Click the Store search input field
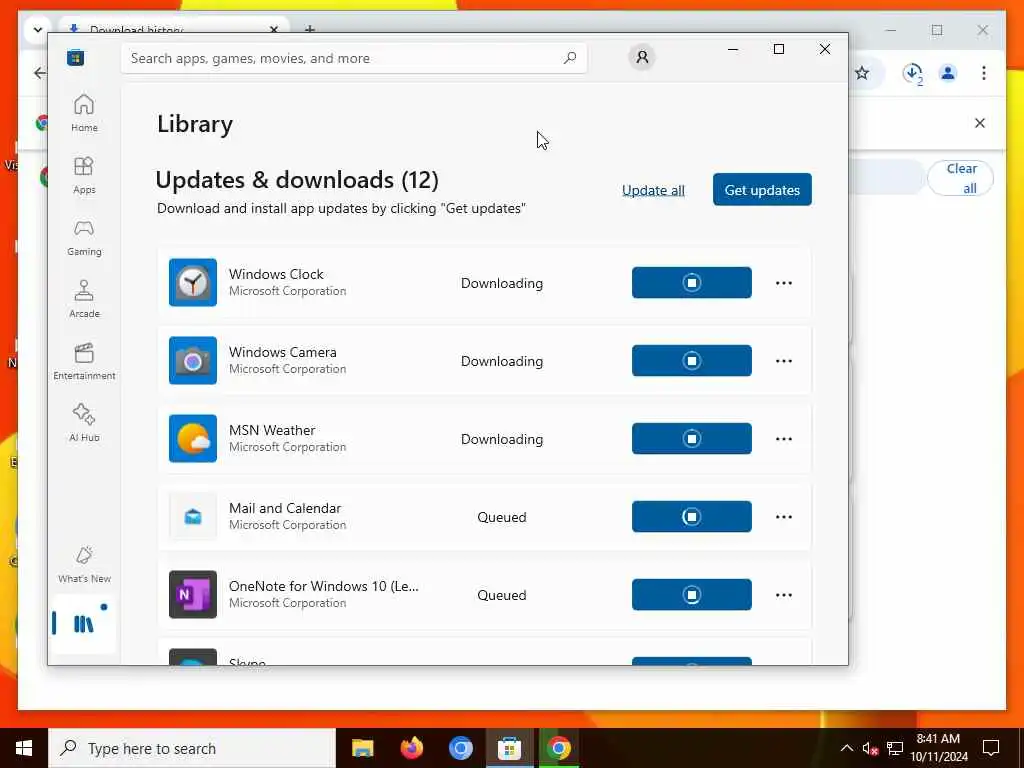The image size is (1024, 768). 354,58
